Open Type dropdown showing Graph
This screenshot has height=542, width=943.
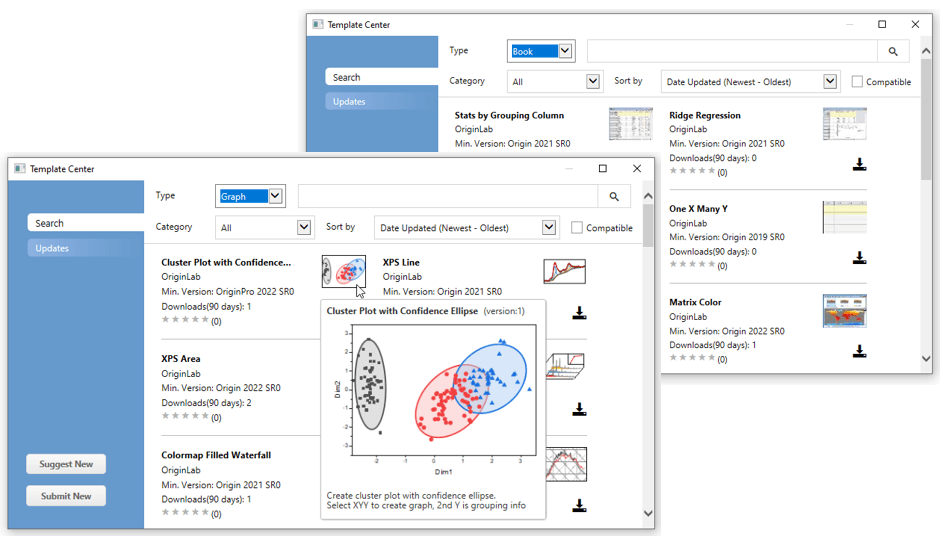250,196
